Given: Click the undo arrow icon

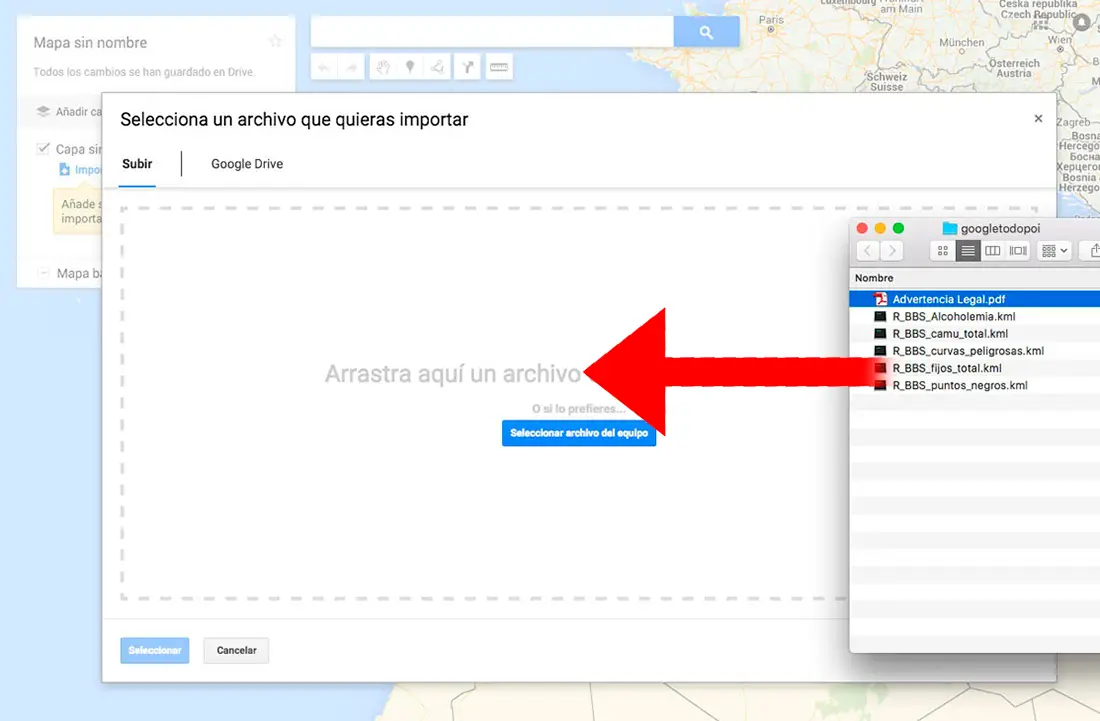Looking at the screenshot, I should pos(323,66).
